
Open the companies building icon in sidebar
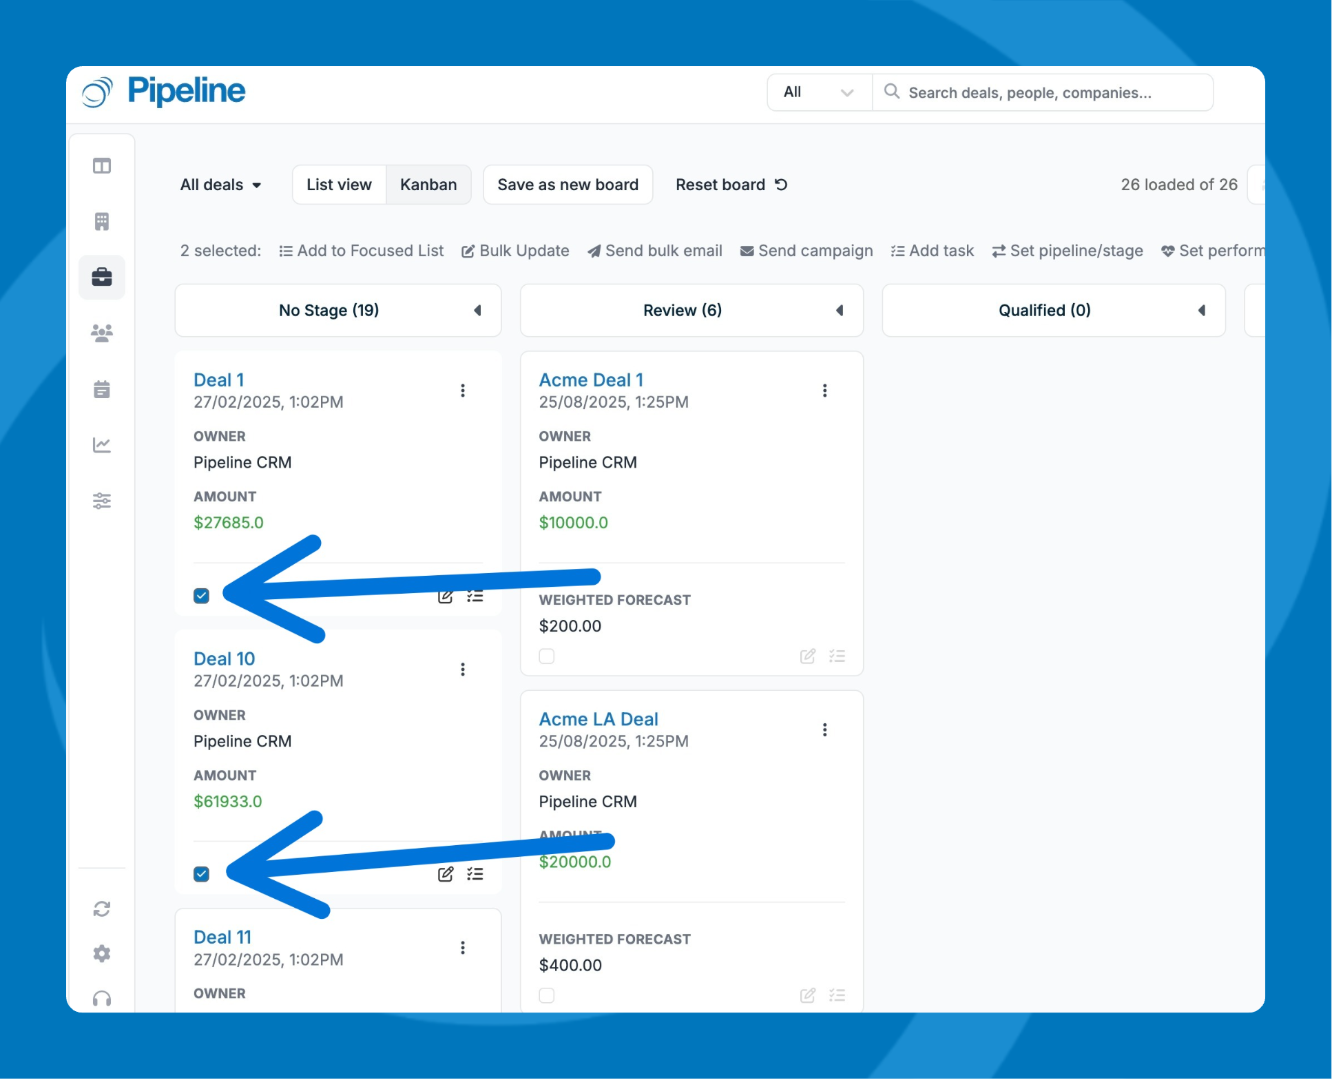click(x=102, y=222)
